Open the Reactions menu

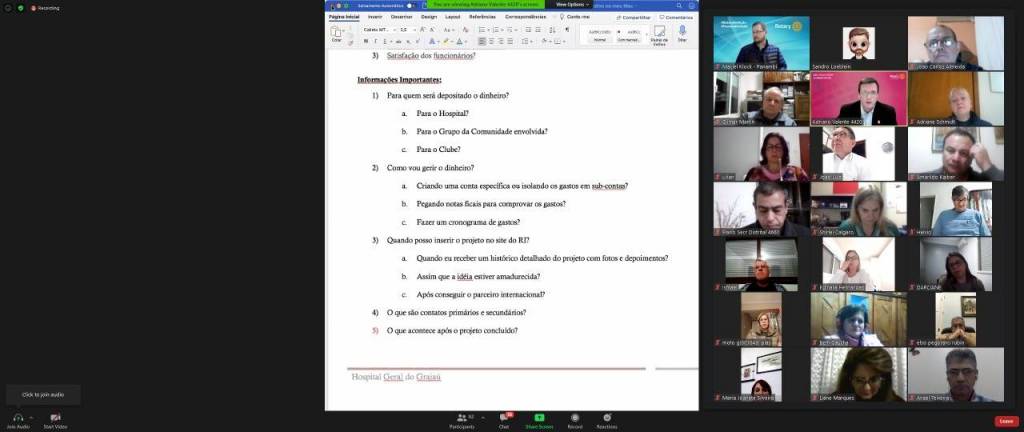(x=607, y=418)
